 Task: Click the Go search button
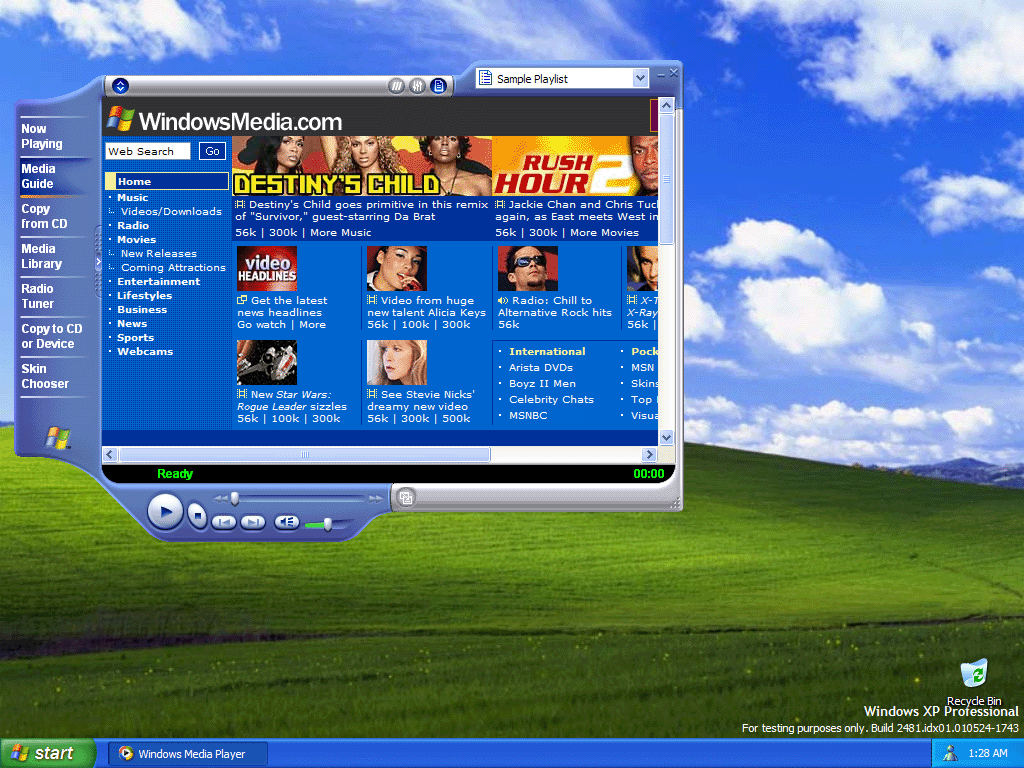[x=212, y=152]
